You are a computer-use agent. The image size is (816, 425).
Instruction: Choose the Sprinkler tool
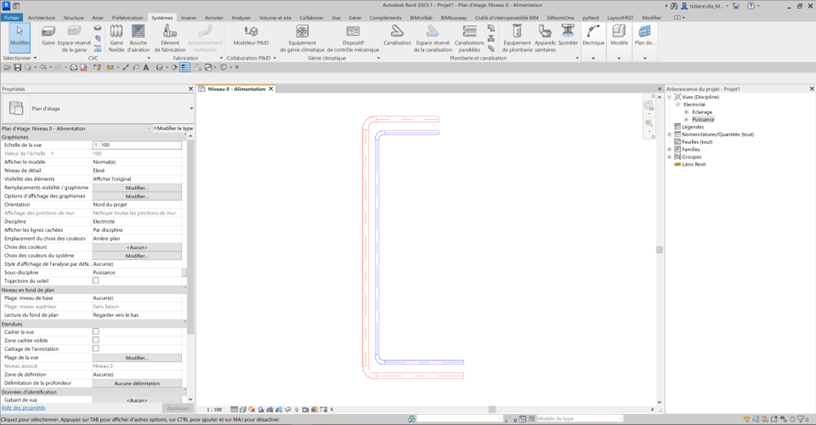point(569,35)
